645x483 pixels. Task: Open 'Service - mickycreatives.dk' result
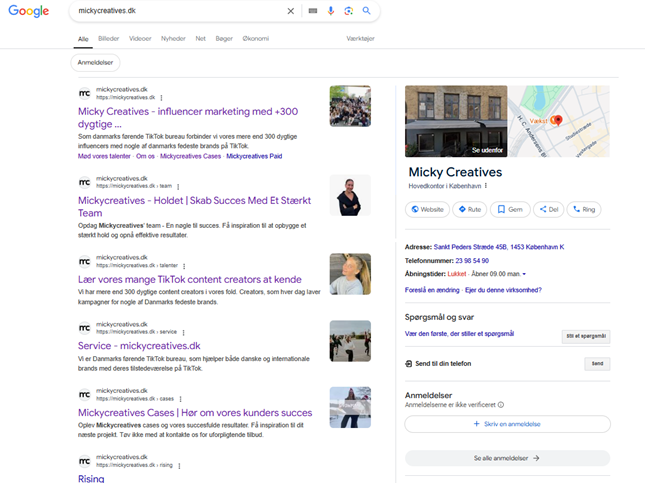139,346
